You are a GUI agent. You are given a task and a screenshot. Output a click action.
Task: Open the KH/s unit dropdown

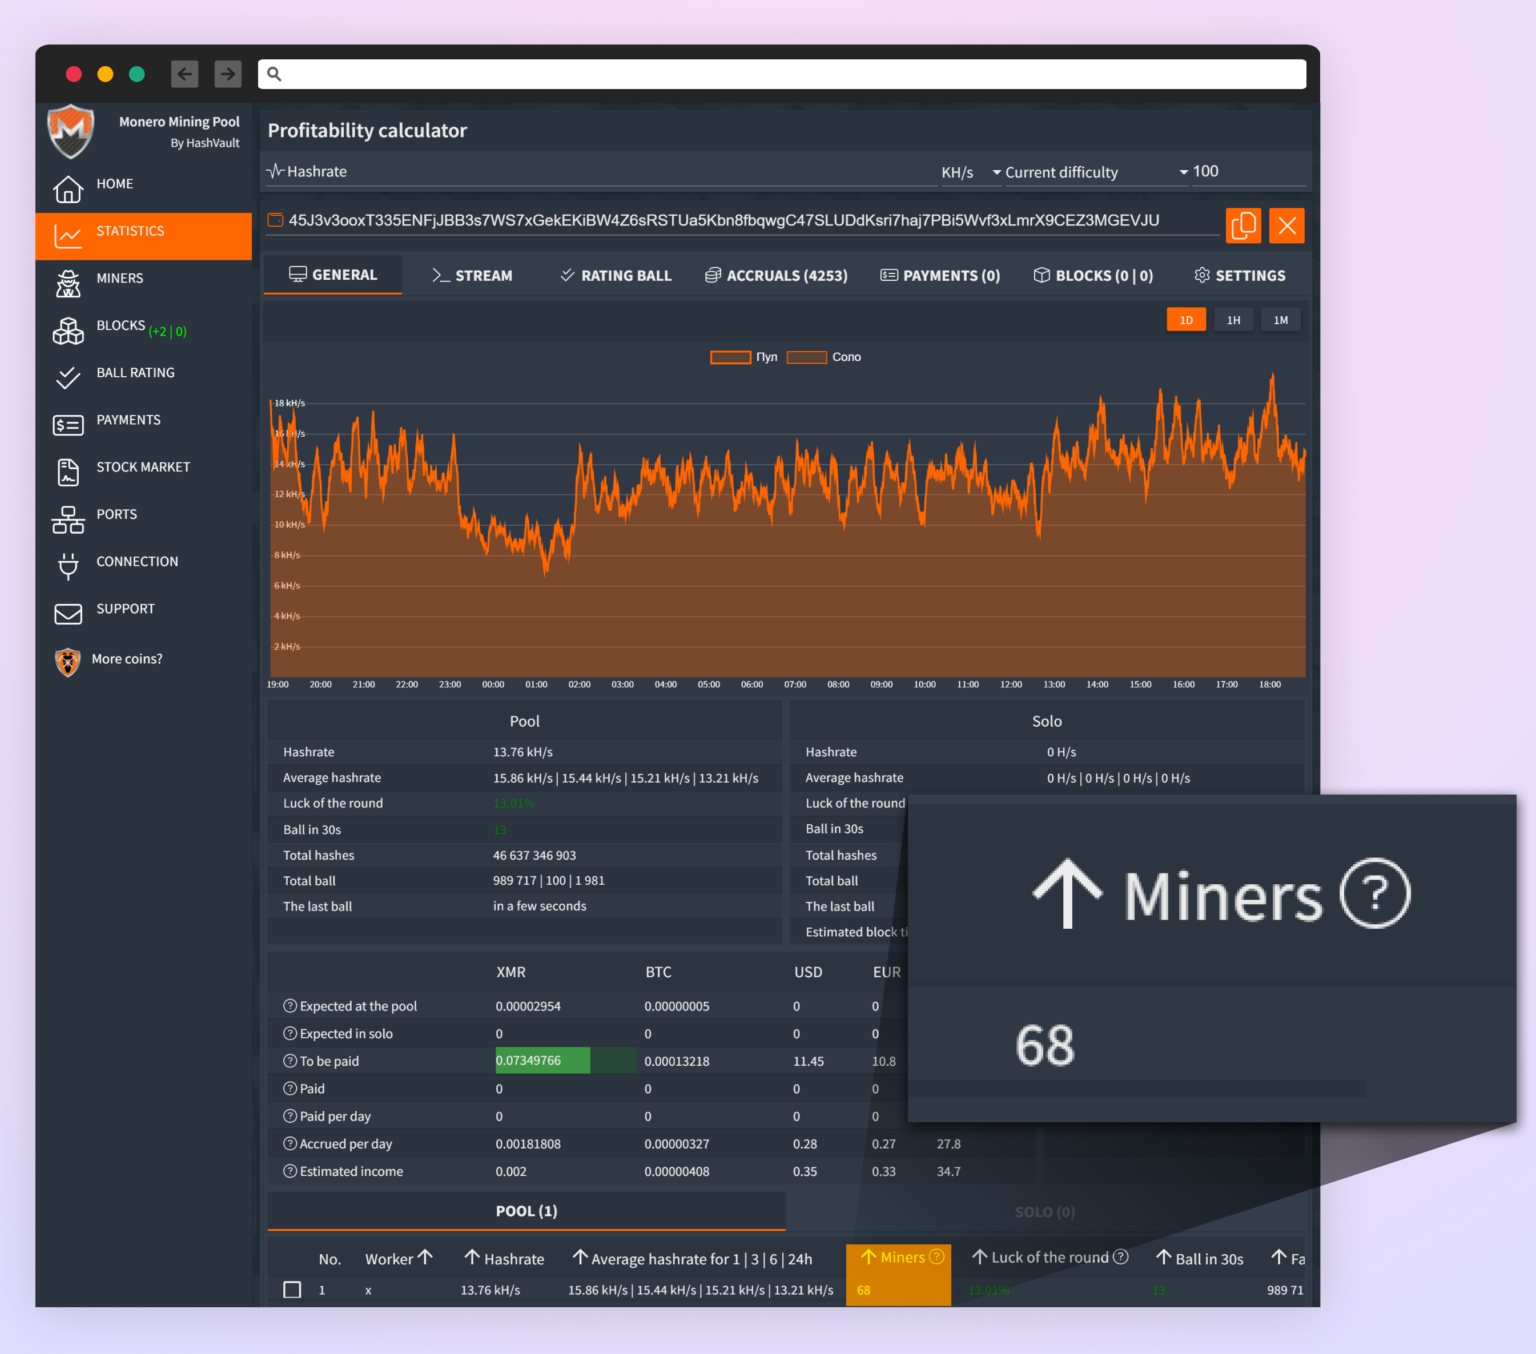[x=968, y=172]
